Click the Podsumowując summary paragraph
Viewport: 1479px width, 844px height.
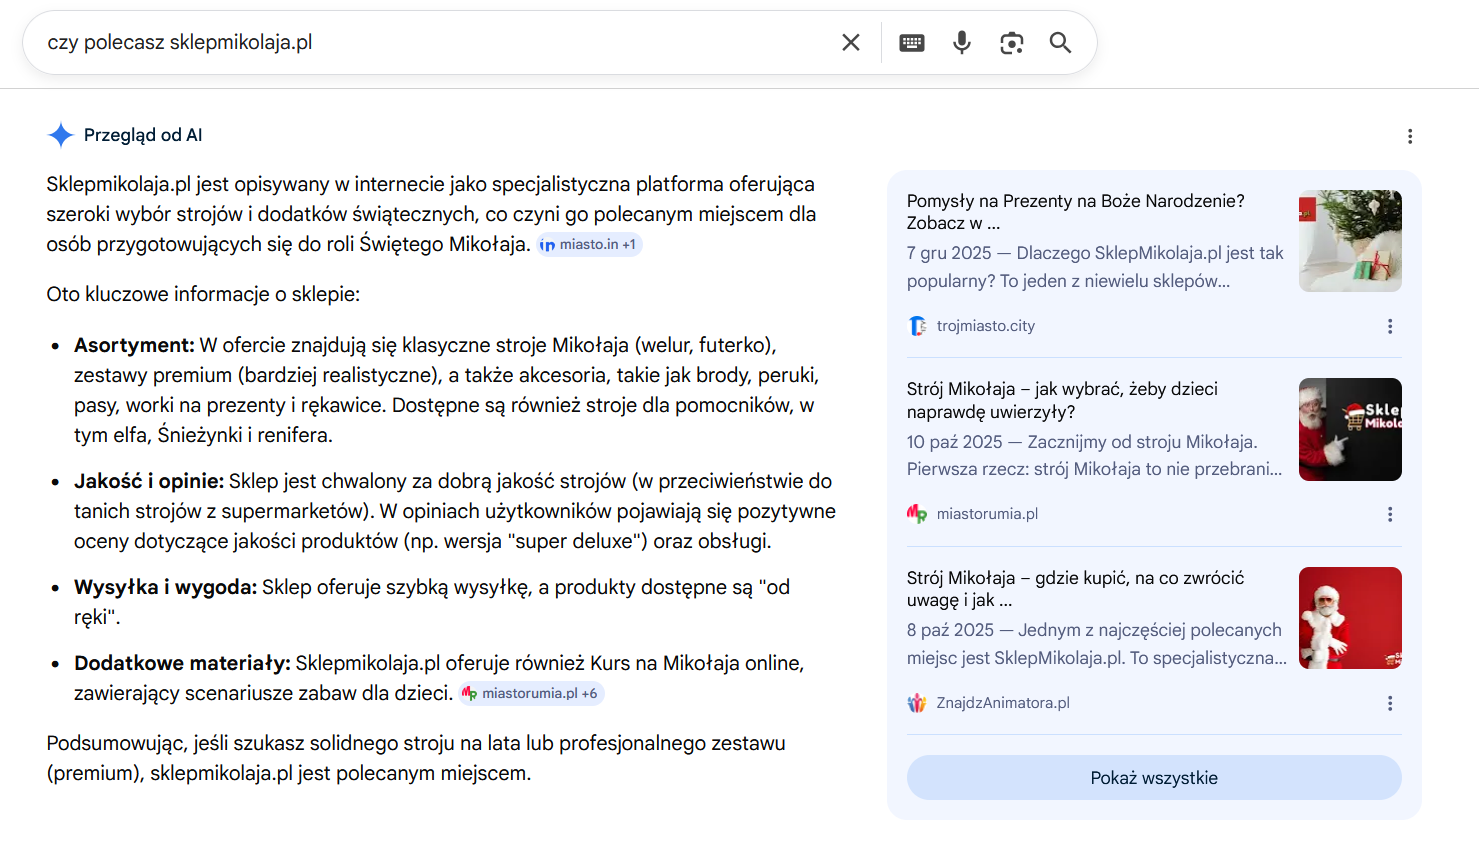click(416, 758)
